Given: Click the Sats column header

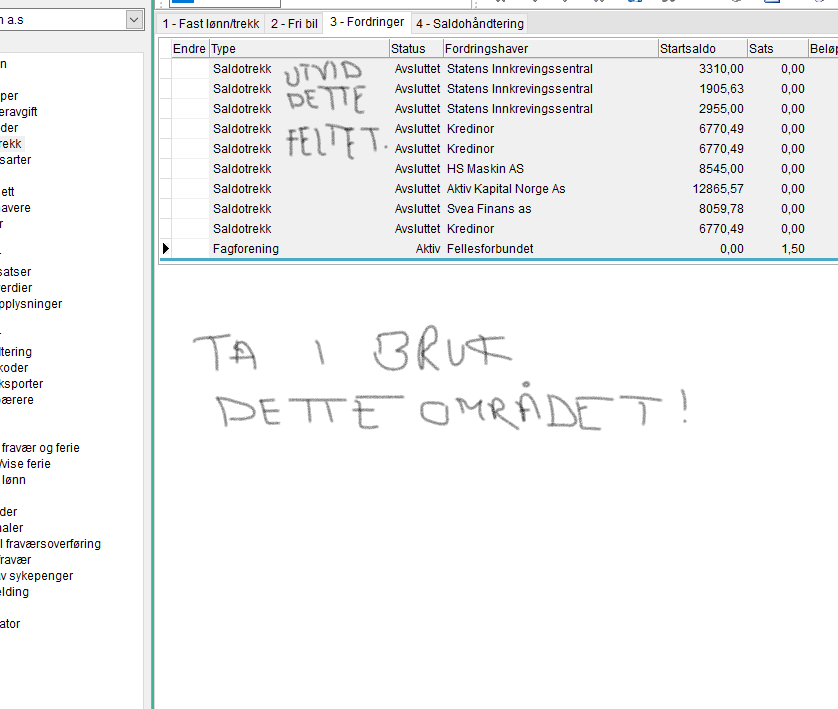Looking at the screenshot, I should tap(778, 49).
